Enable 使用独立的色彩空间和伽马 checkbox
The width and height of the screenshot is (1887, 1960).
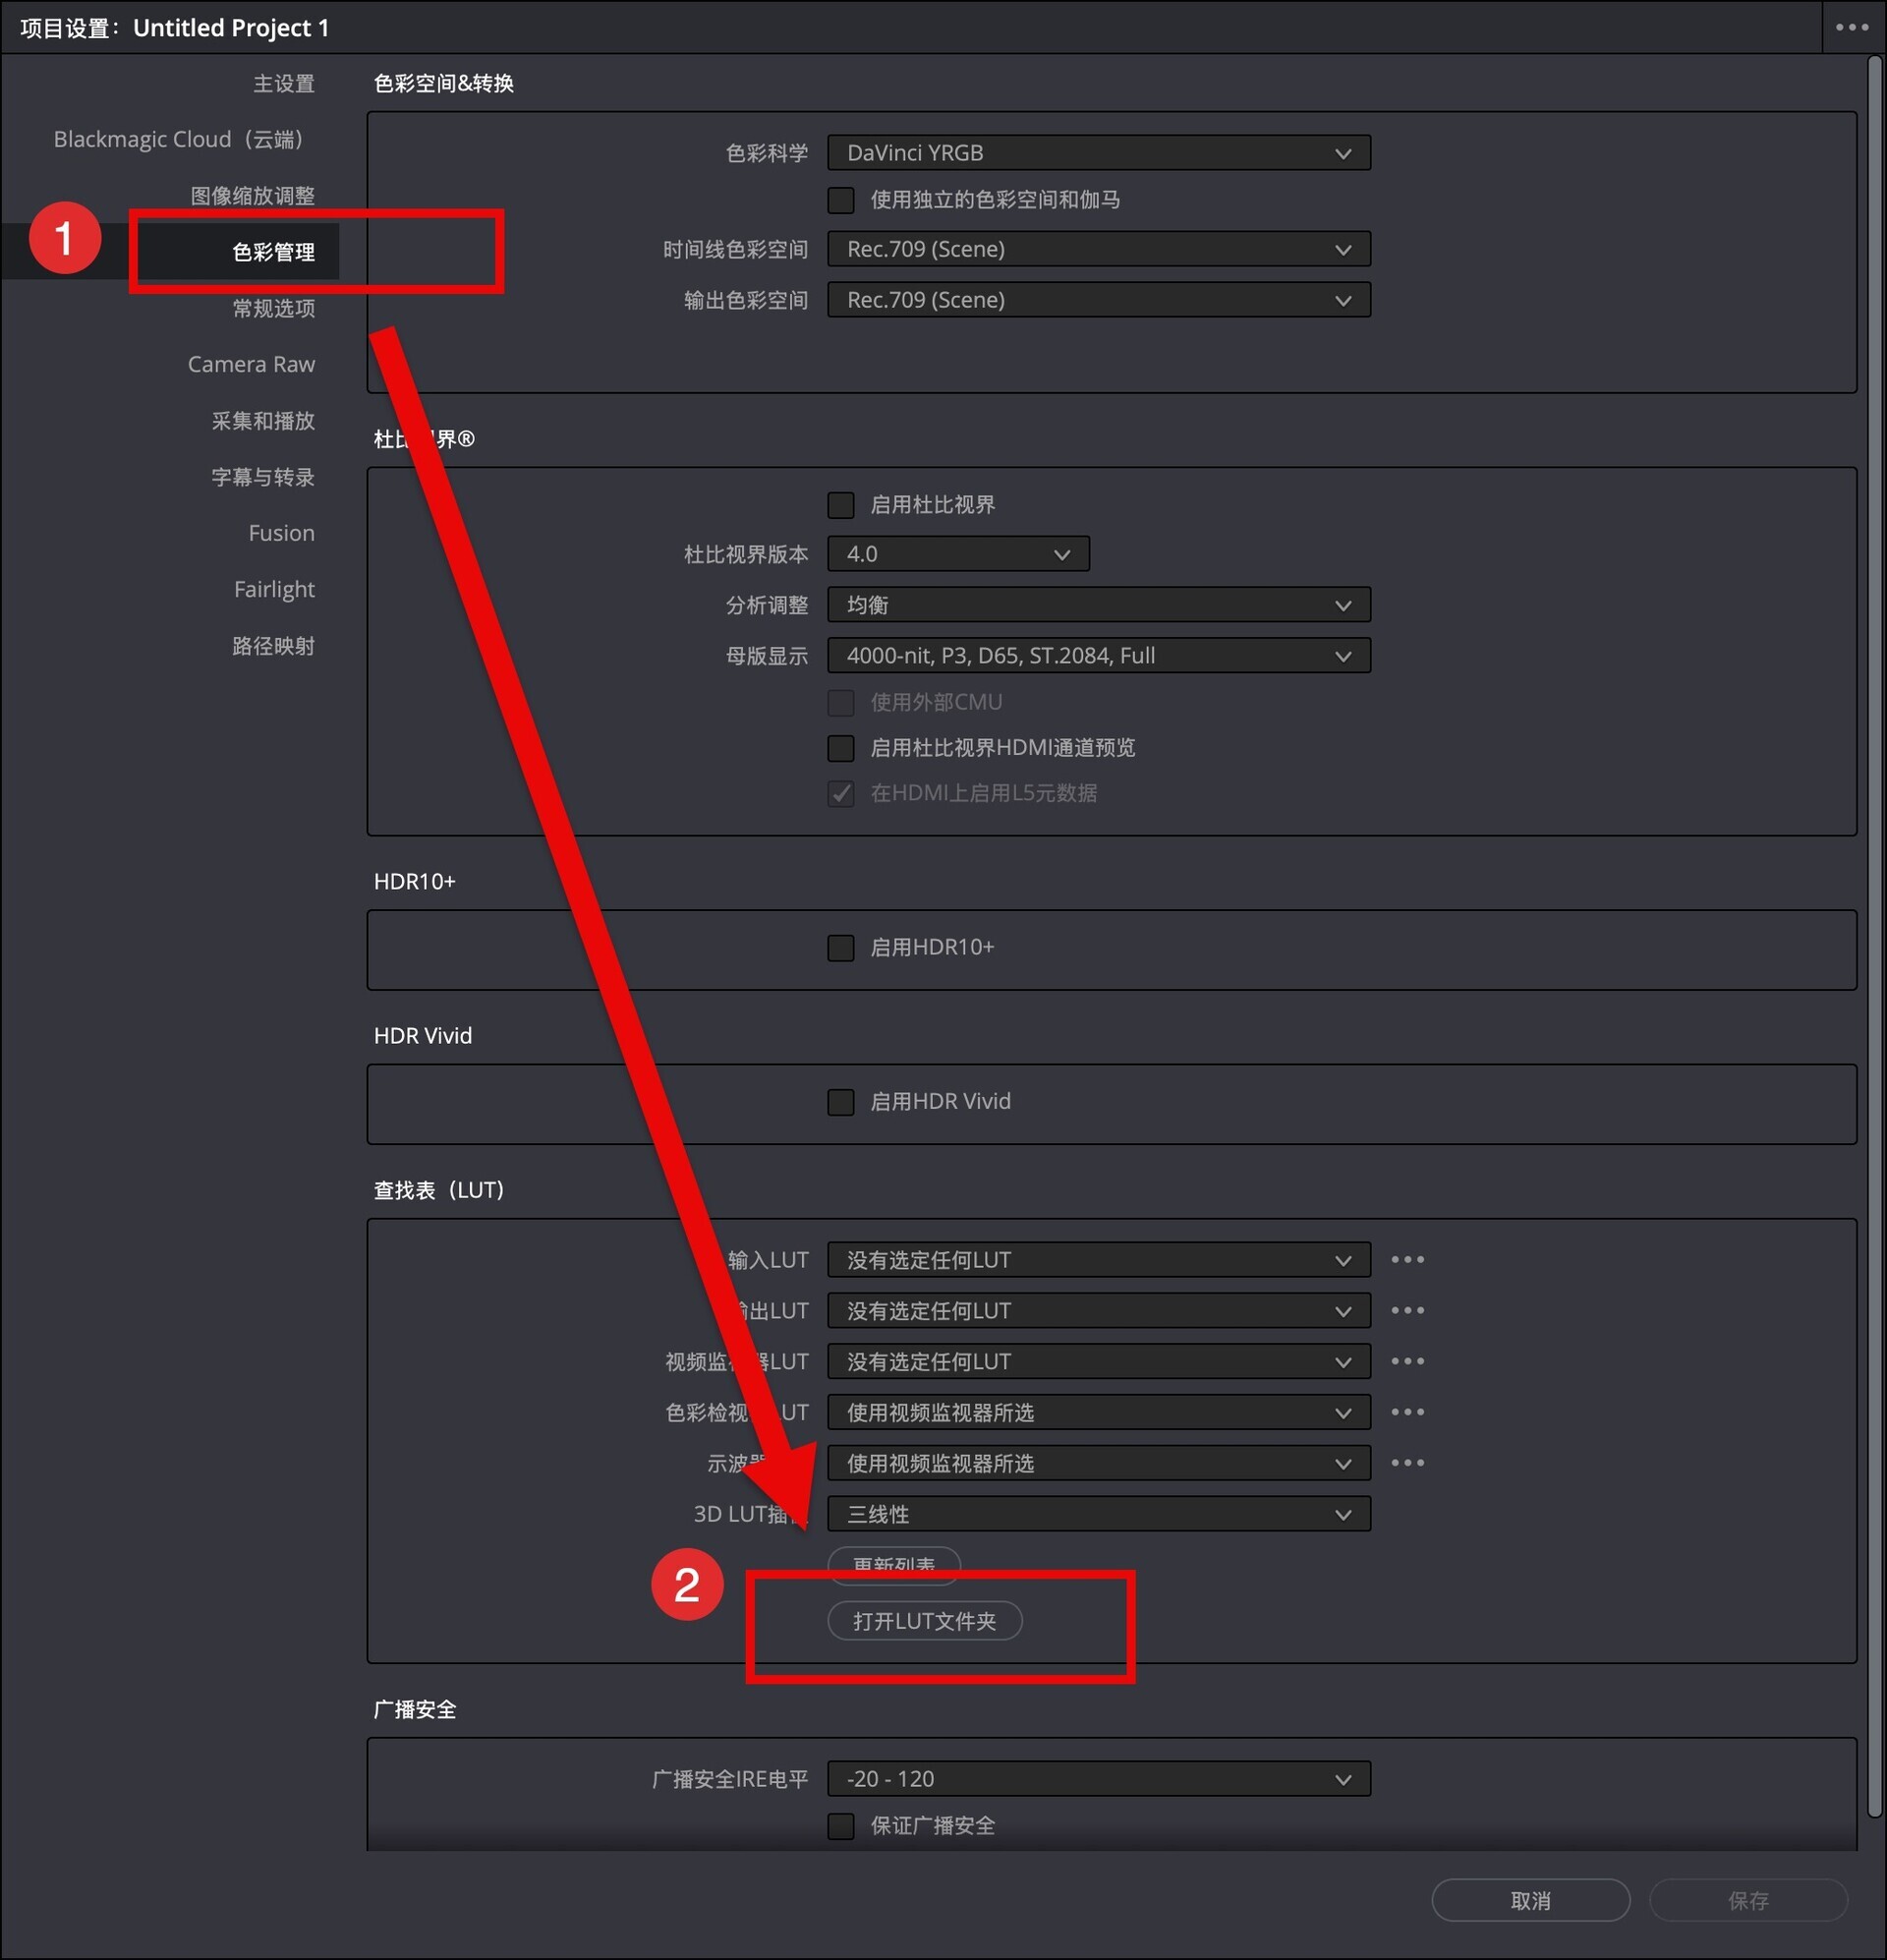pos(841,200)
